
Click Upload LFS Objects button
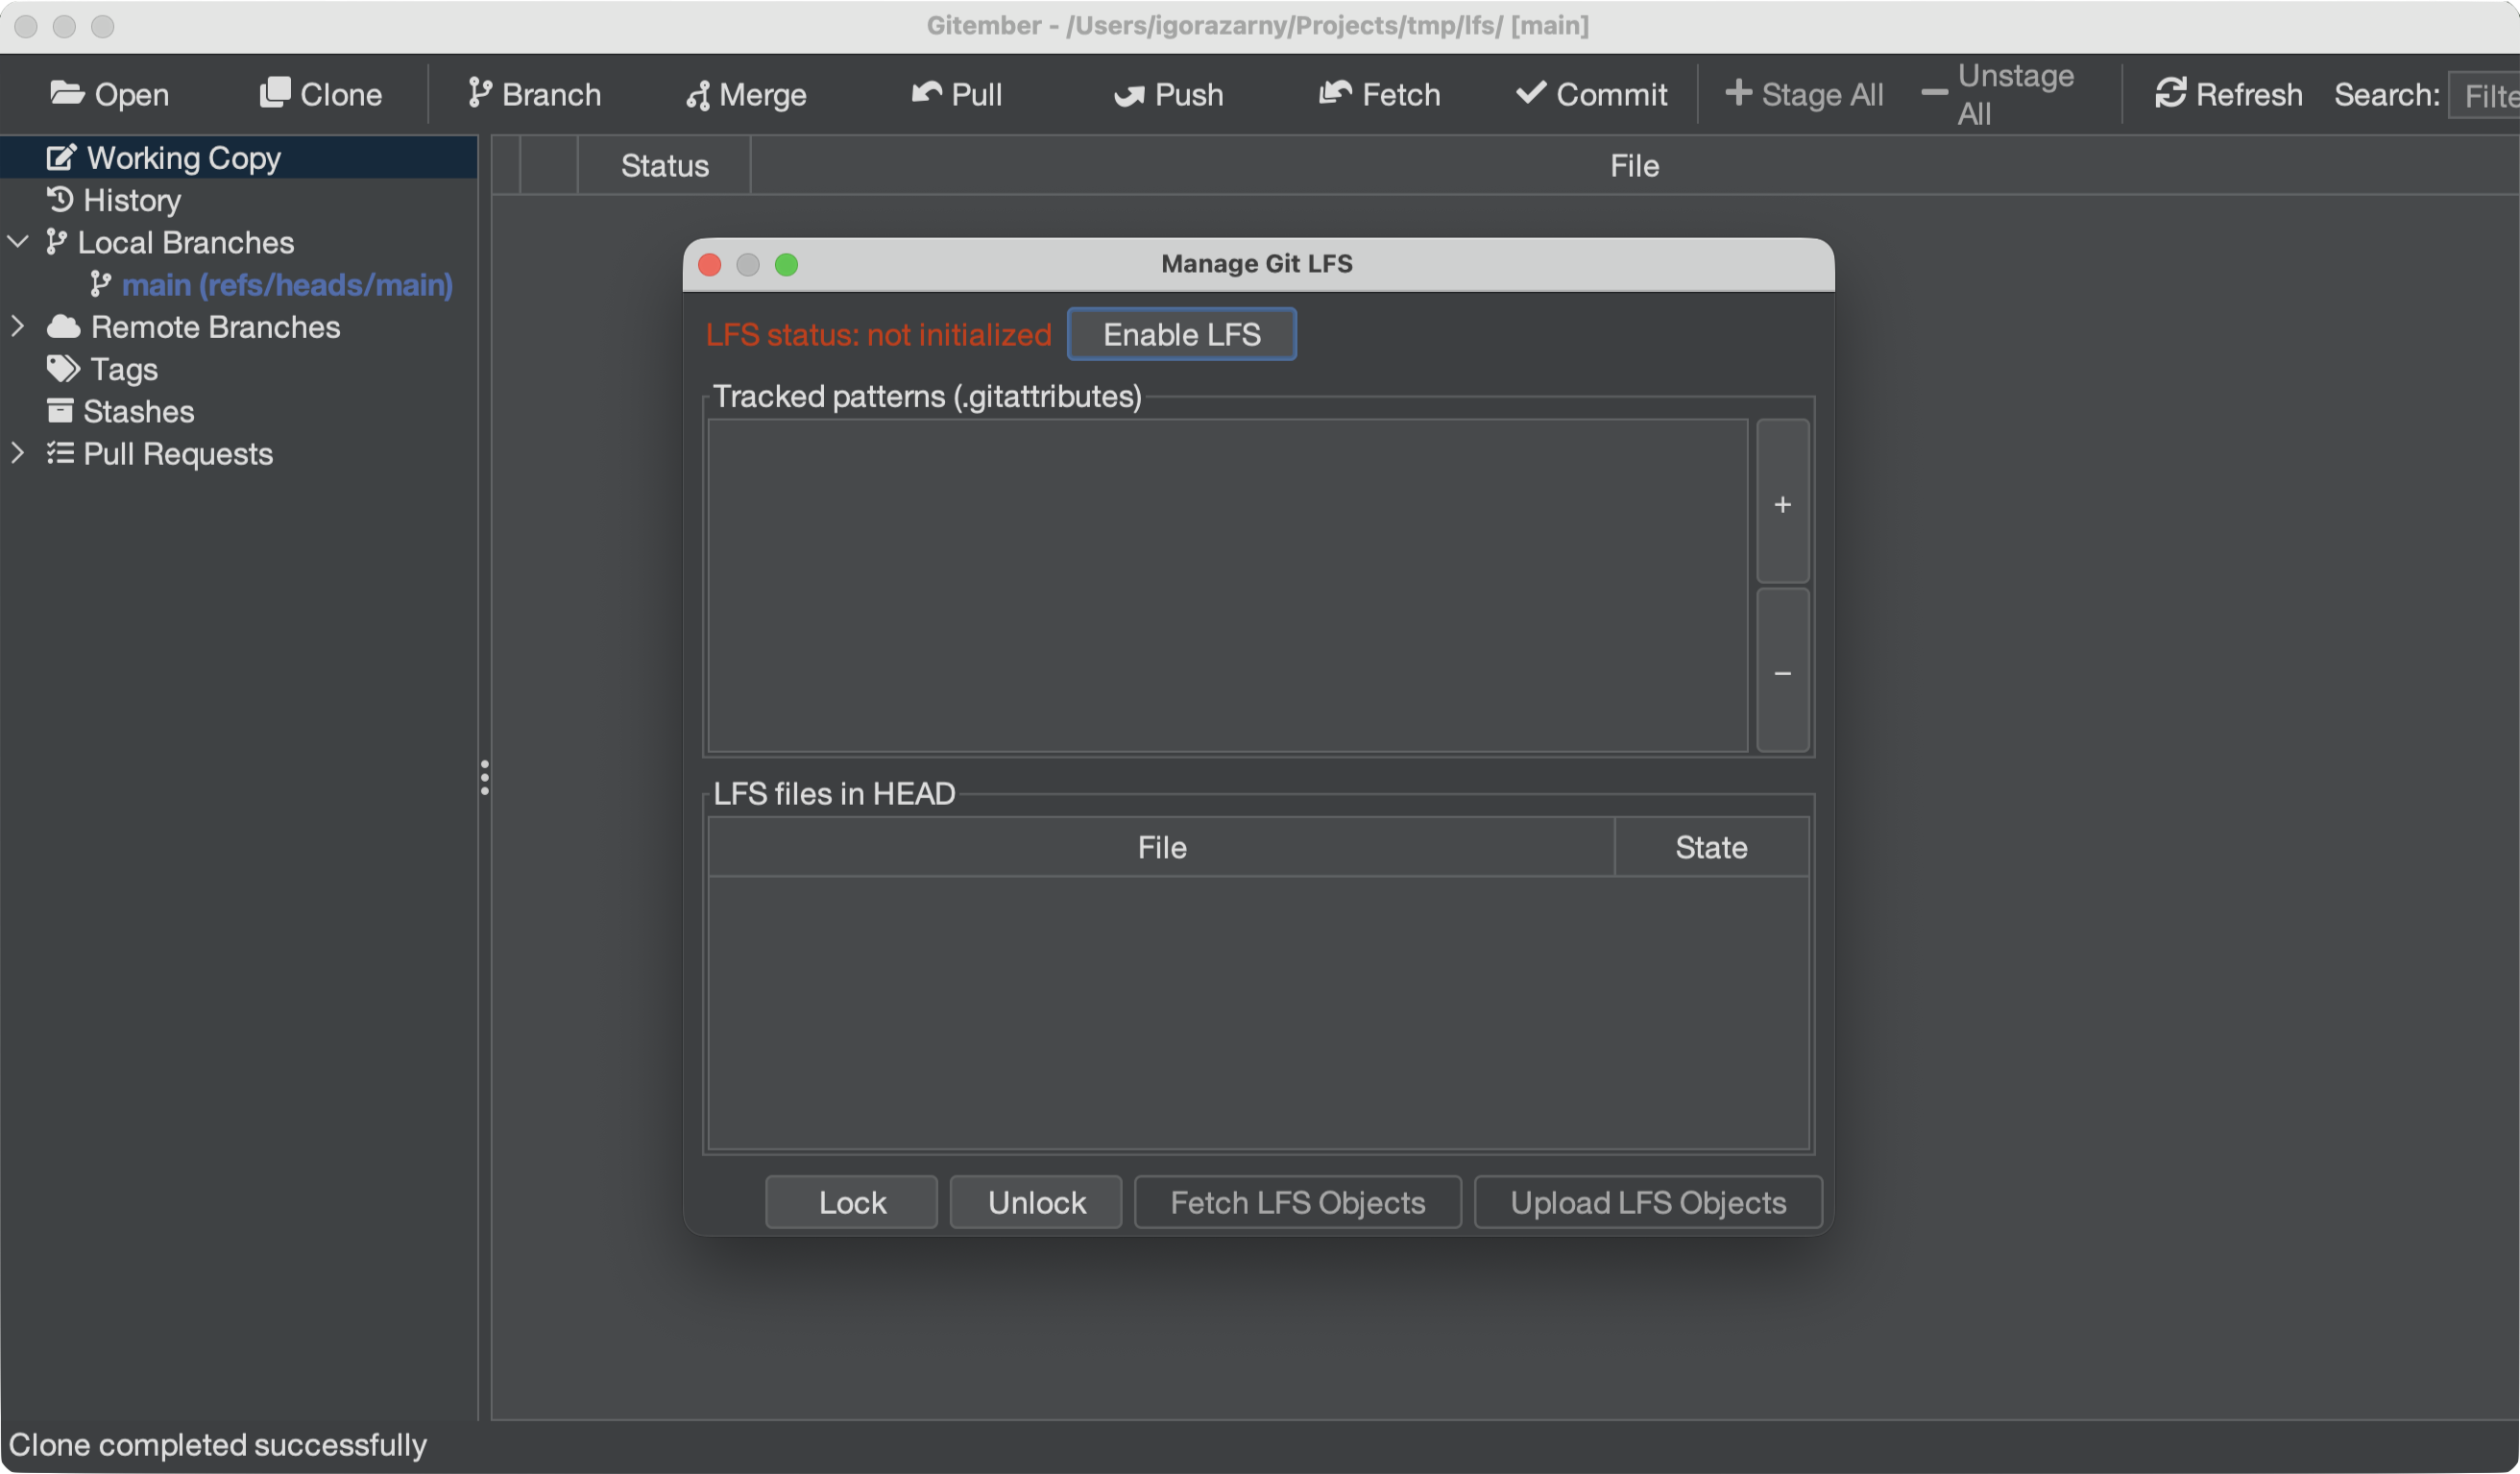pyautogui.click(x=1648, y=1202)
